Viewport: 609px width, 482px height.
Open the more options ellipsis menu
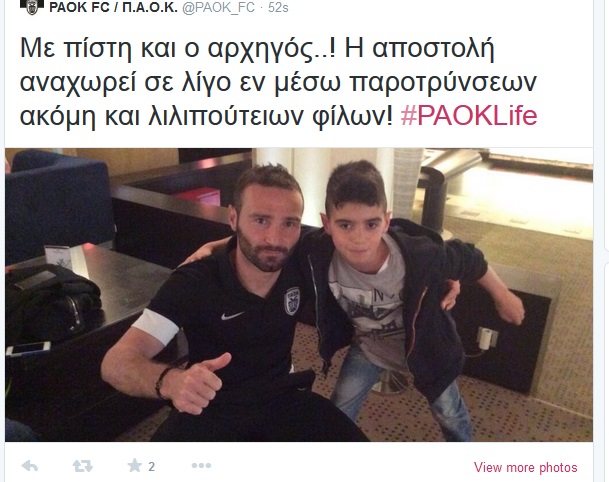point(202,465)
